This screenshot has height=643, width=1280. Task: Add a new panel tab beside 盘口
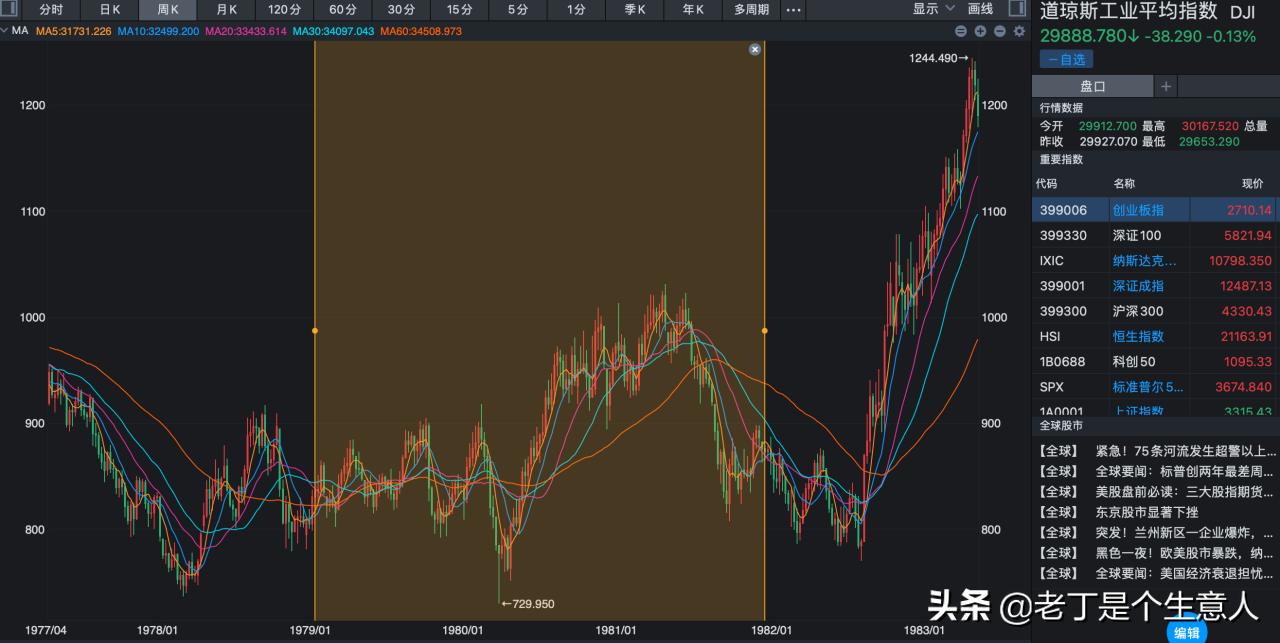point(1165,87)
